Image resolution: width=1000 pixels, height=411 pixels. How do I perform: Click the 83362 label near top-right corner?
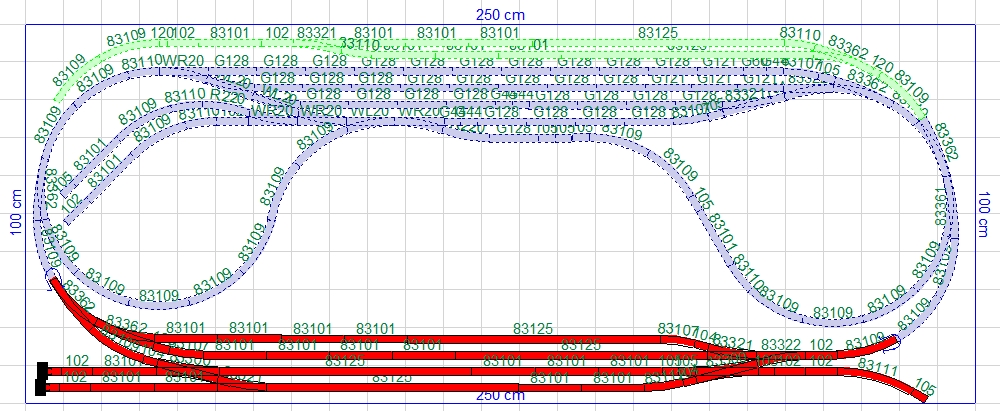coord(849,50)
